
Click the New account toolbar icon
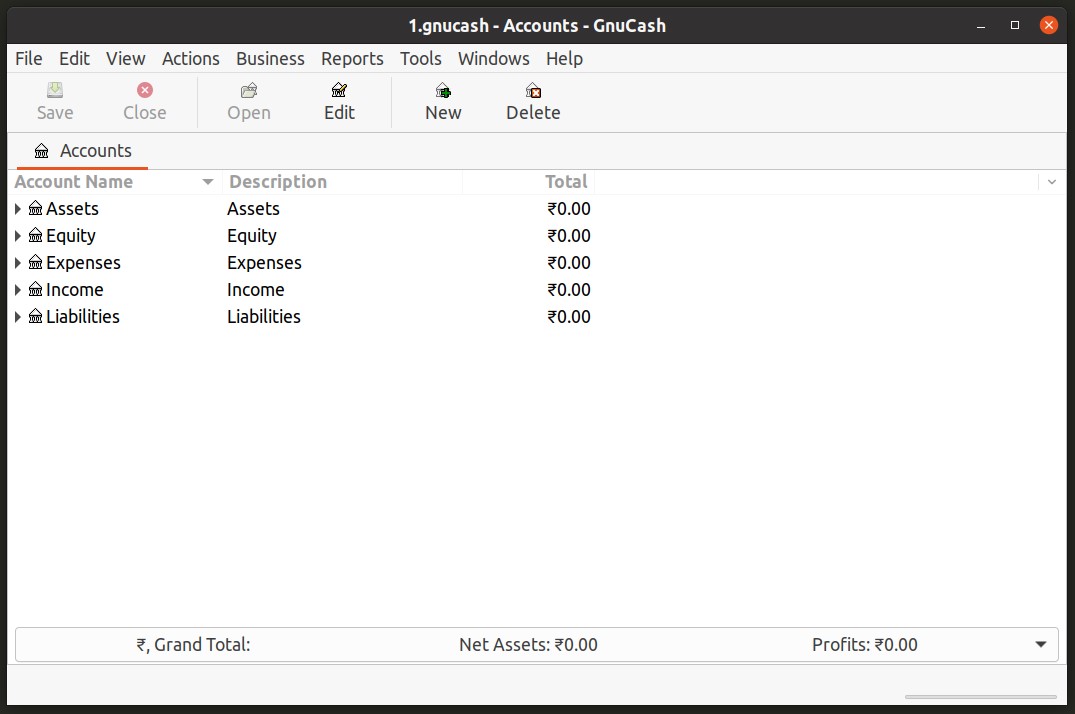(443, 91)
